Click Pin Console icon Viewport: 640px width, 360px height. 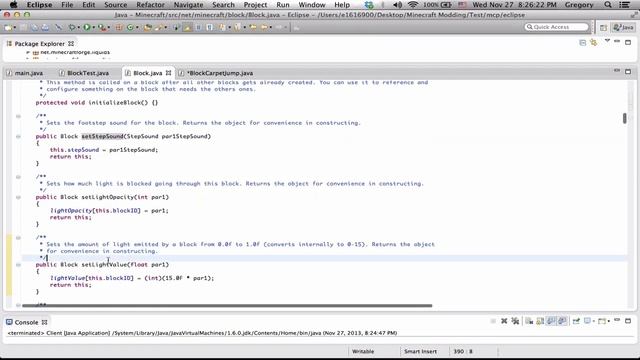(576, 321)
